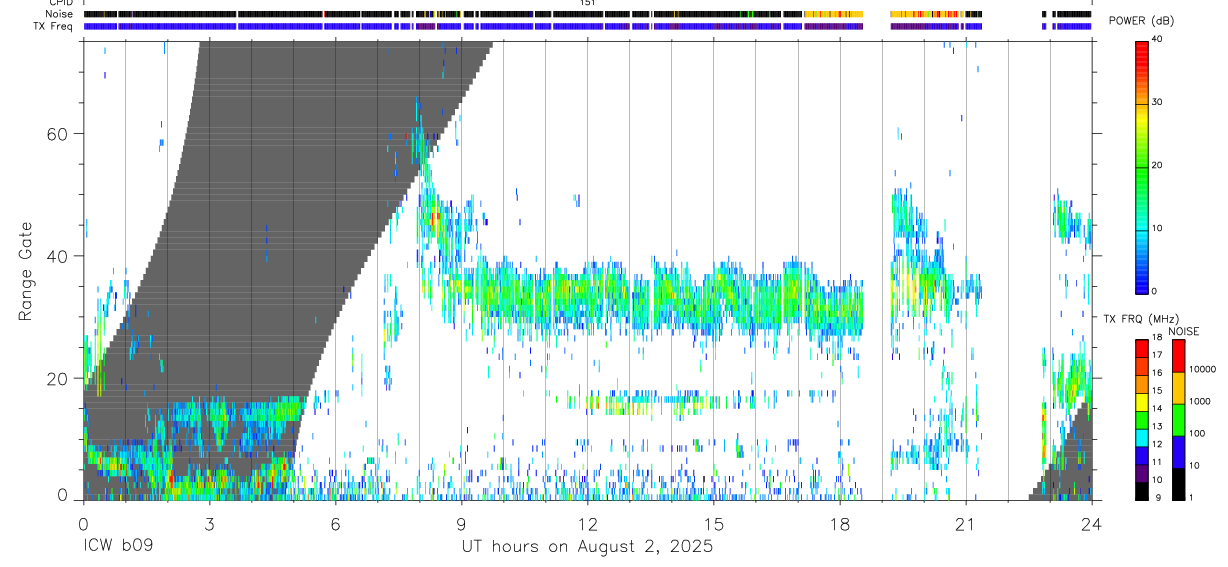Click x-axis tick label "21"
1228x567 pixels.
pyautogui.click(x=965, y=523)
